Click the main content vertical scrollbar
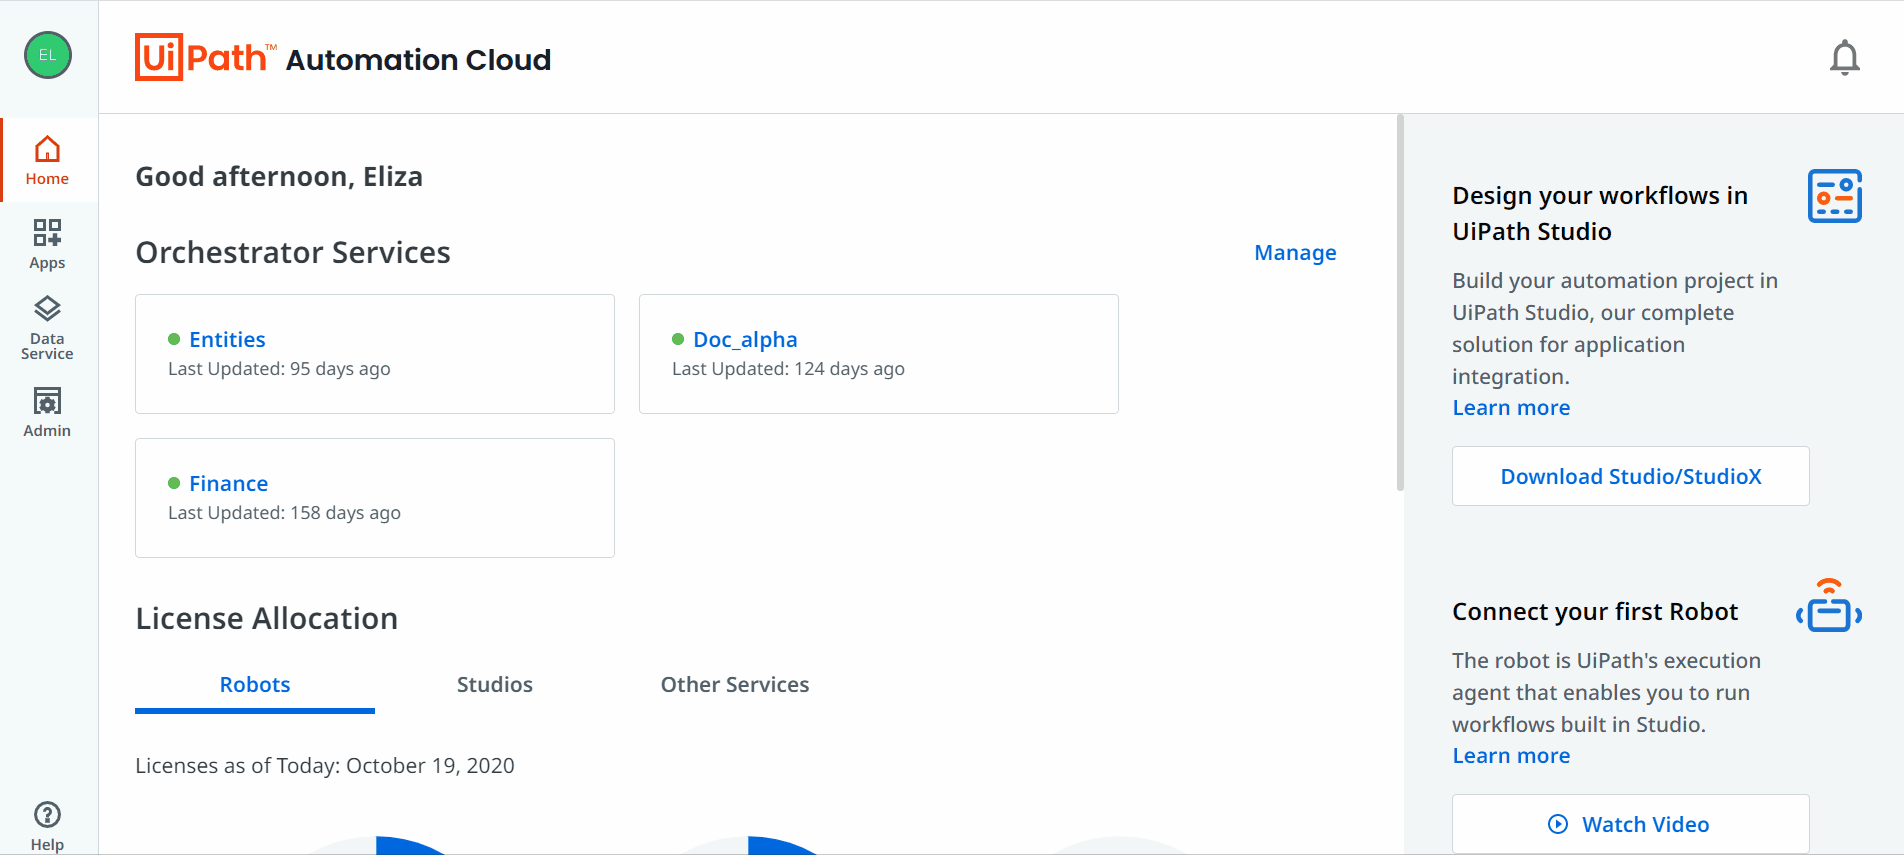The image size is (1904, 855). tap(1400, 303)
